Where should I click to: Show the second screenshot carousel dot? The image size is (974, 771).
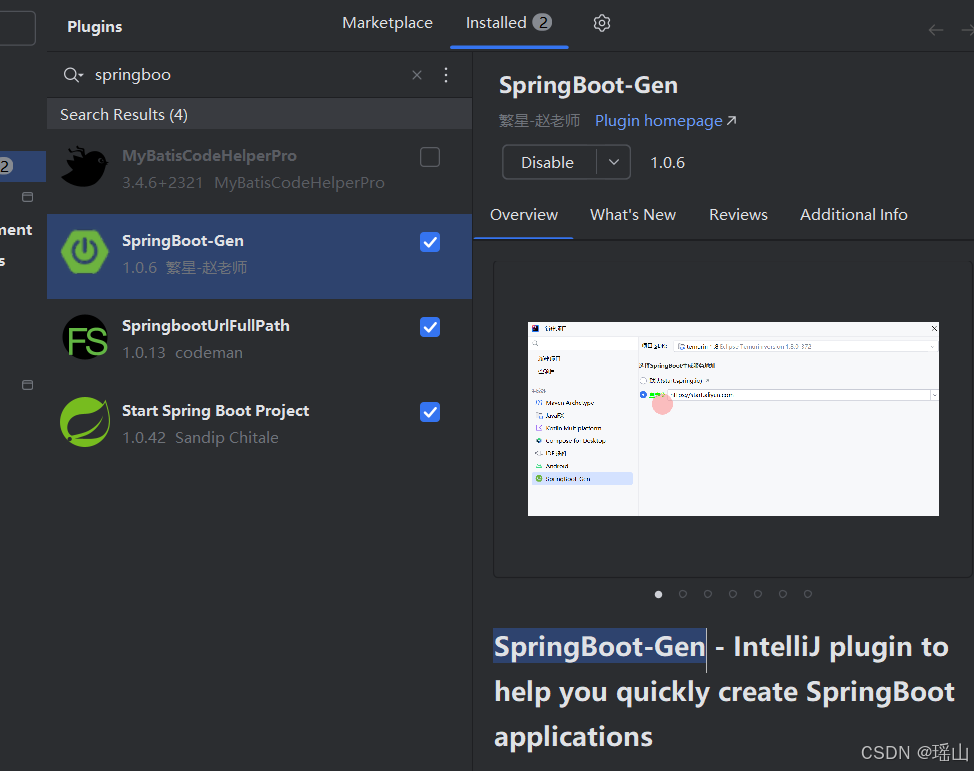pyautogui.click(x=683, y=594)
